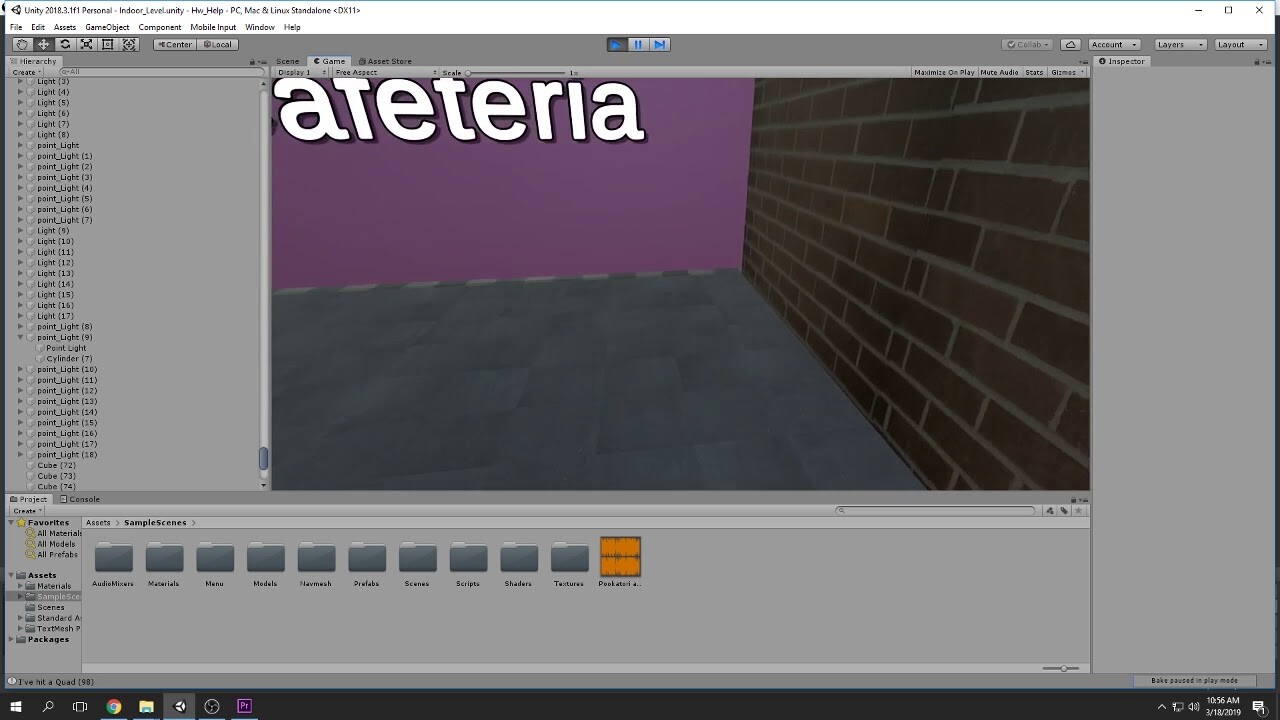The width and height of the screenshot is (1280, 720).
Task: Open the AudioMixers folder
Action: click(x=113, y=564)
